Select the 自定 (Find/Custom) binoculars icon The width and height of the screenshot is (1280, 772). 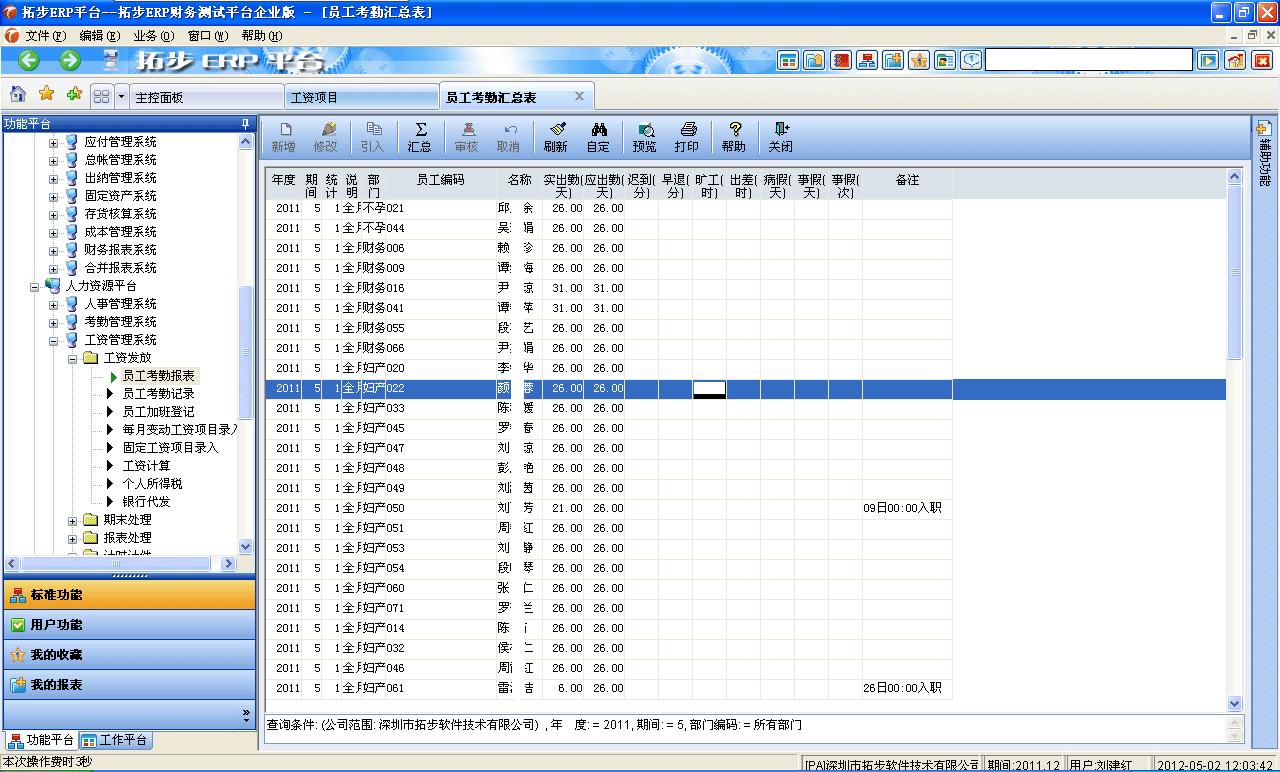click(599, 137)
